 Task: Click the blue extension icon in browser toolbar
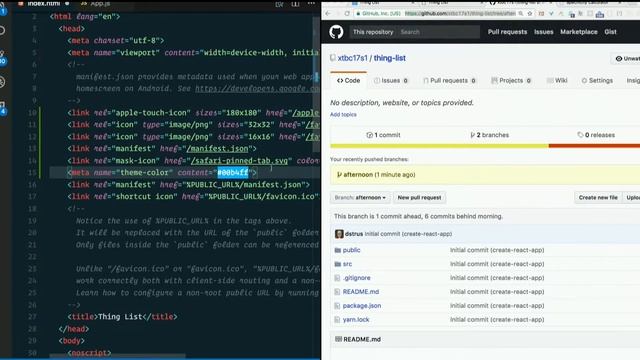click(x=600, y=14)
